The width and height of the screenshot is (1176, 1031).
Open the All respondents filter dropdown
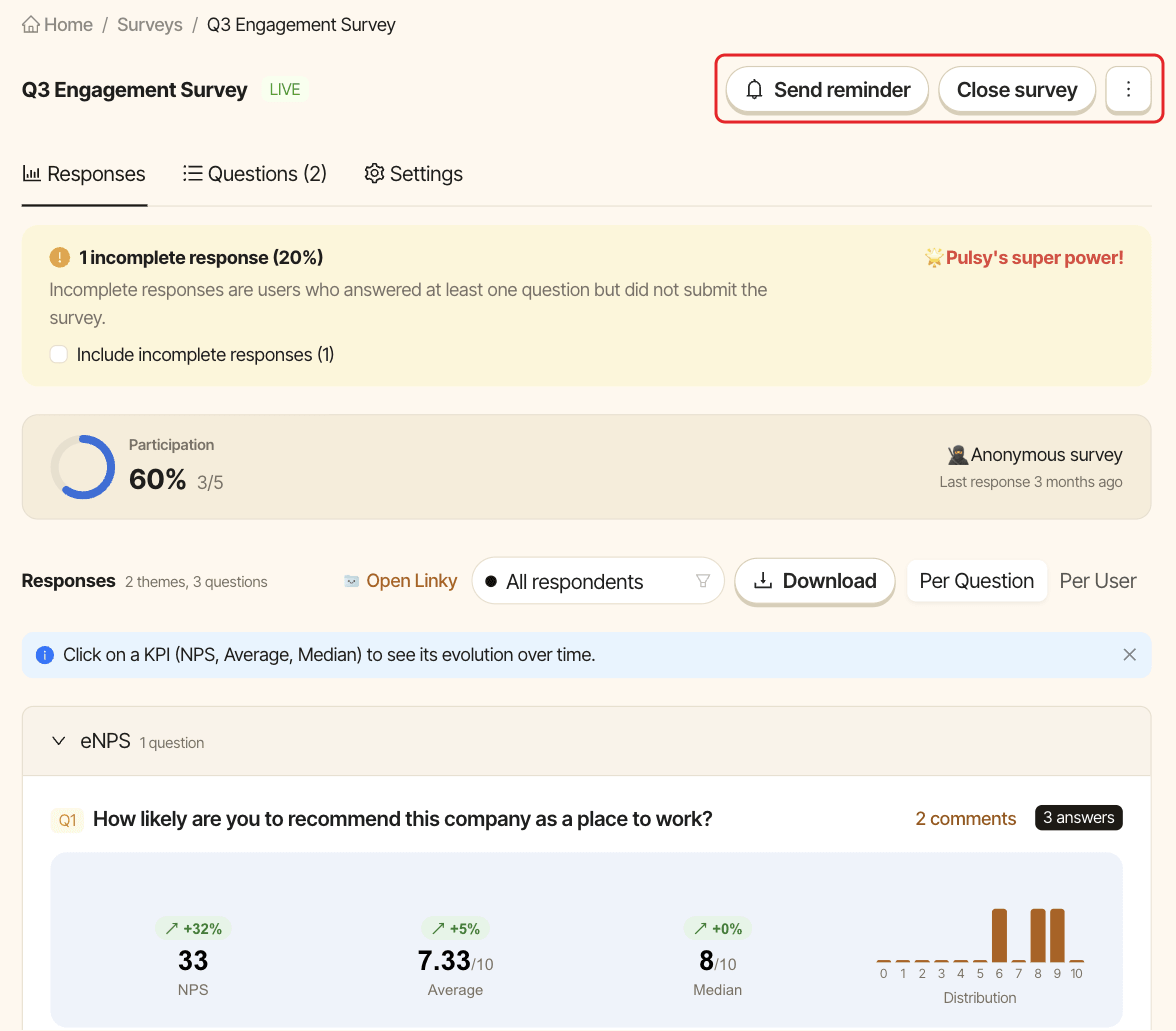point(598,581)
